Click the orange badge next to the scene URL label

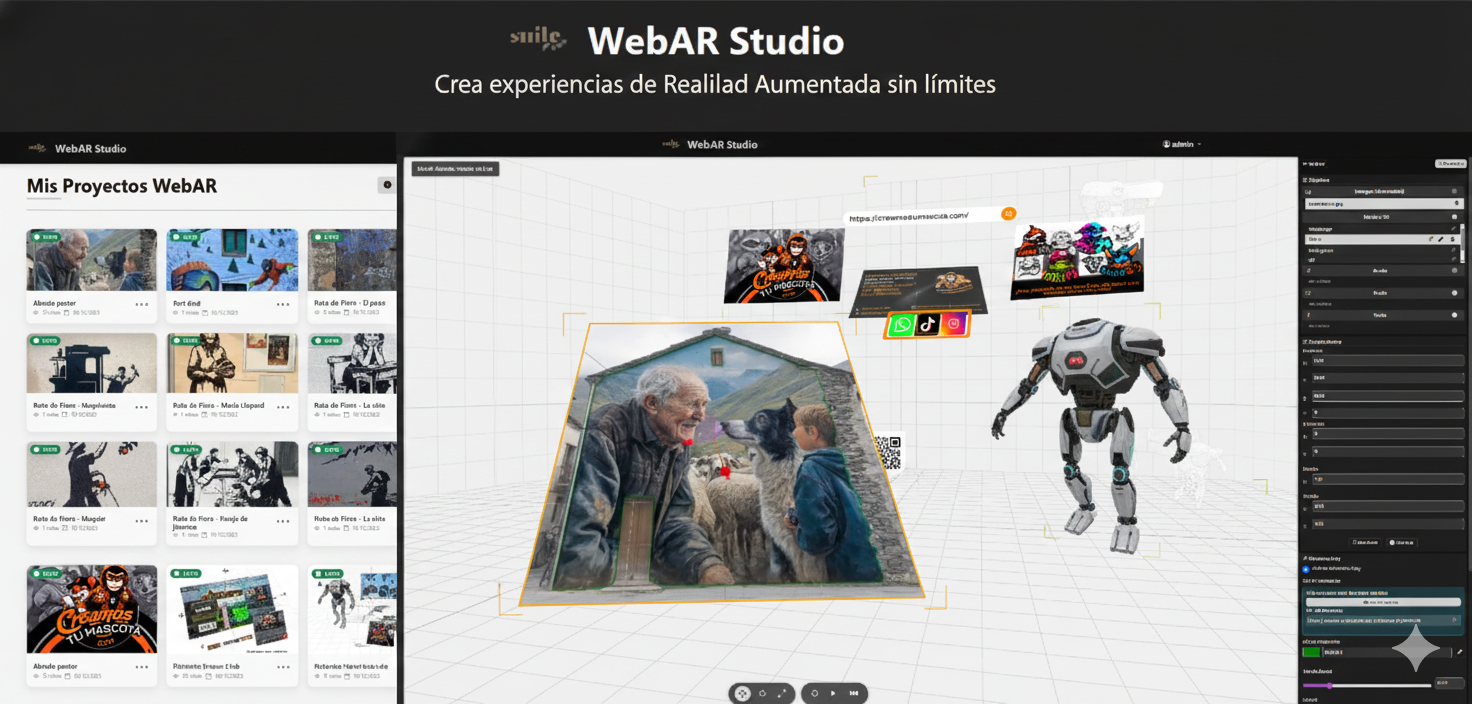(1009, 213)
